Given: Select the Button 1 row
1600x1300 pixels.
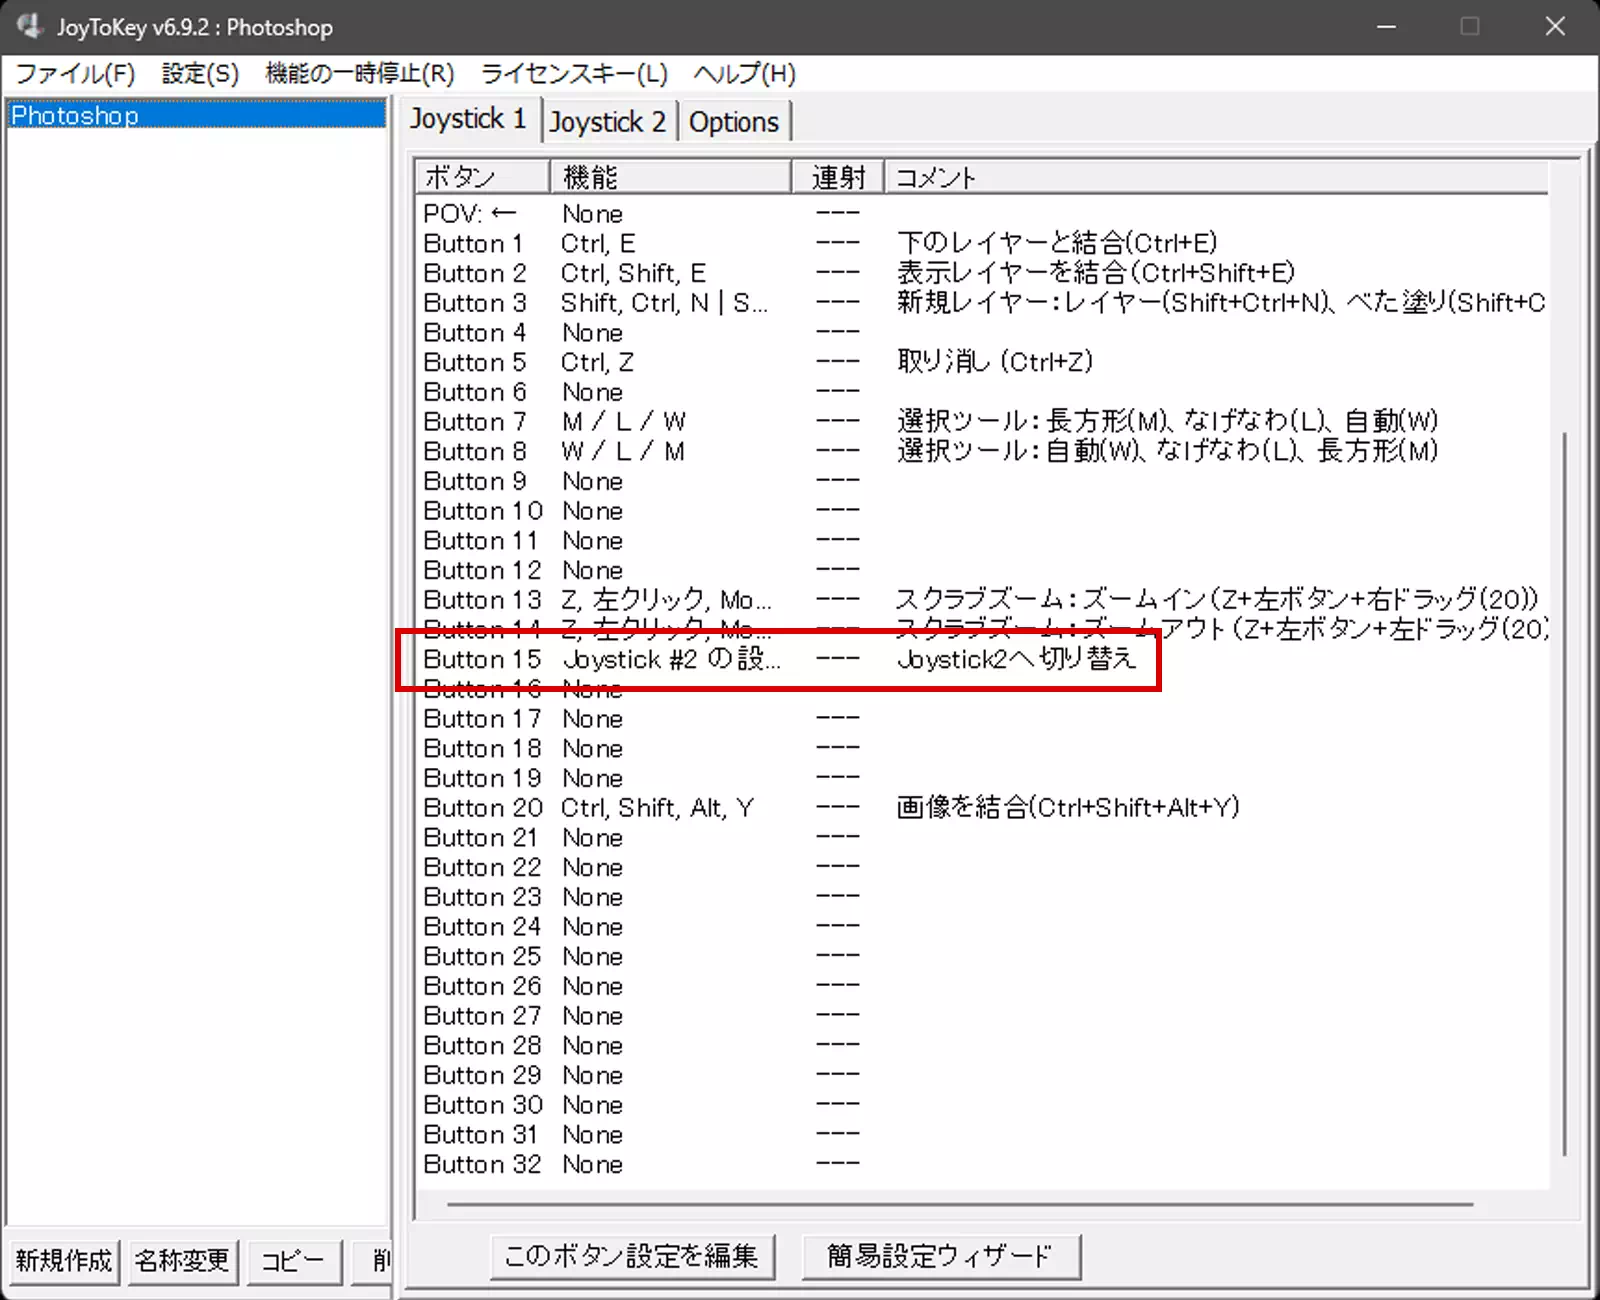Looking at the screenshot, I should click(x=983, y=244).
